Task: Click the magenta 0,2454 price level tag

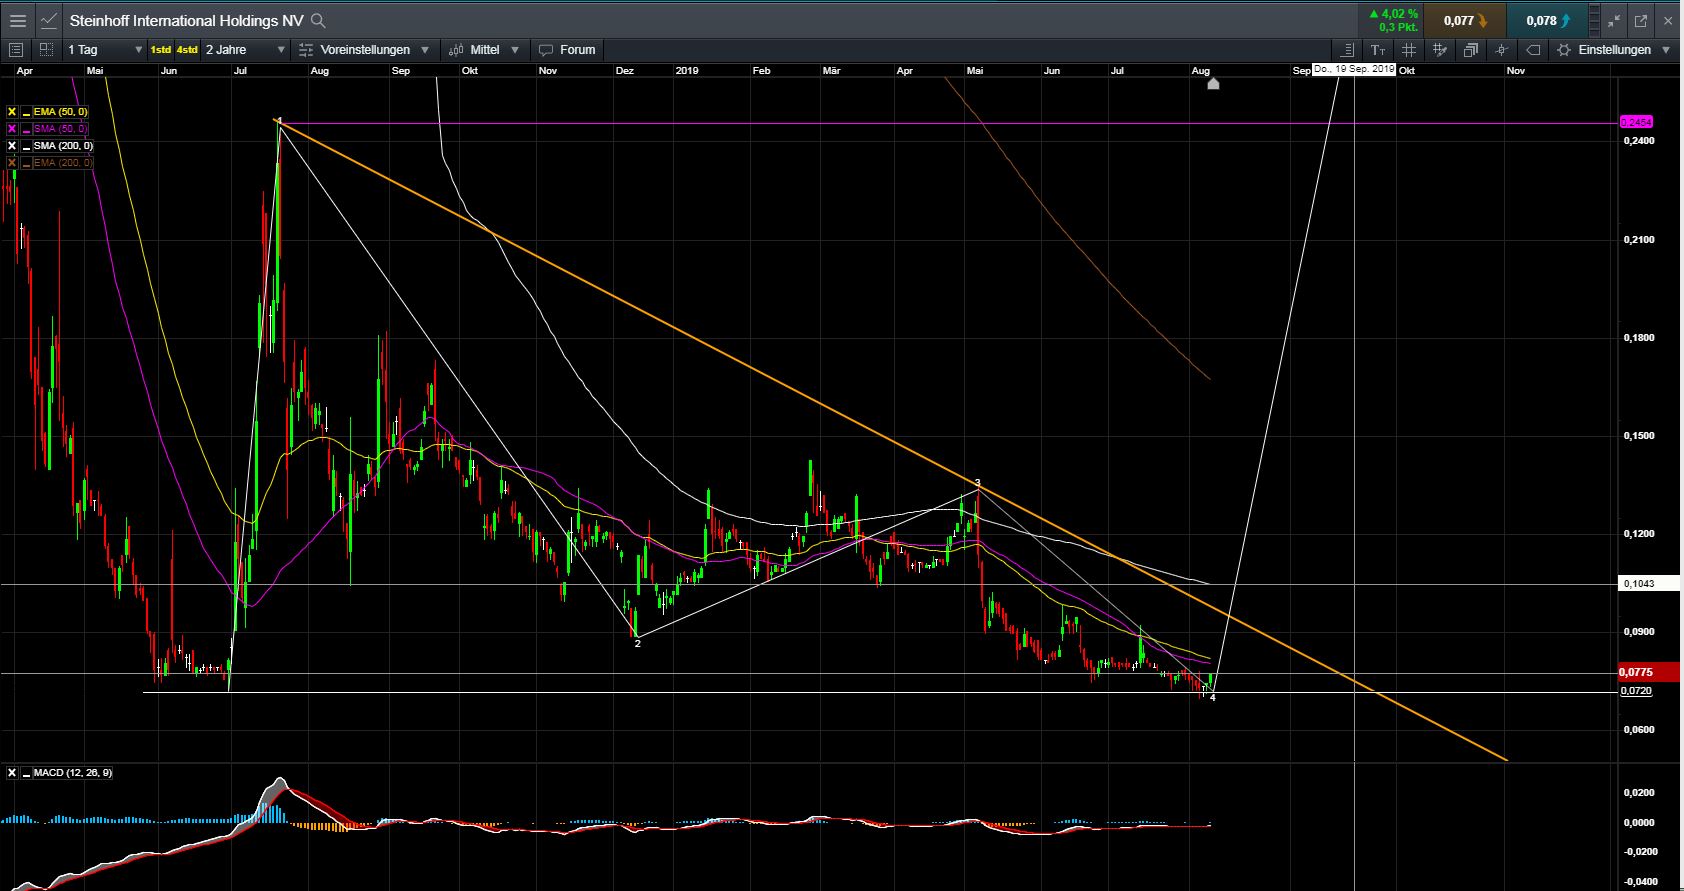Action: [x=1636, y=122]
